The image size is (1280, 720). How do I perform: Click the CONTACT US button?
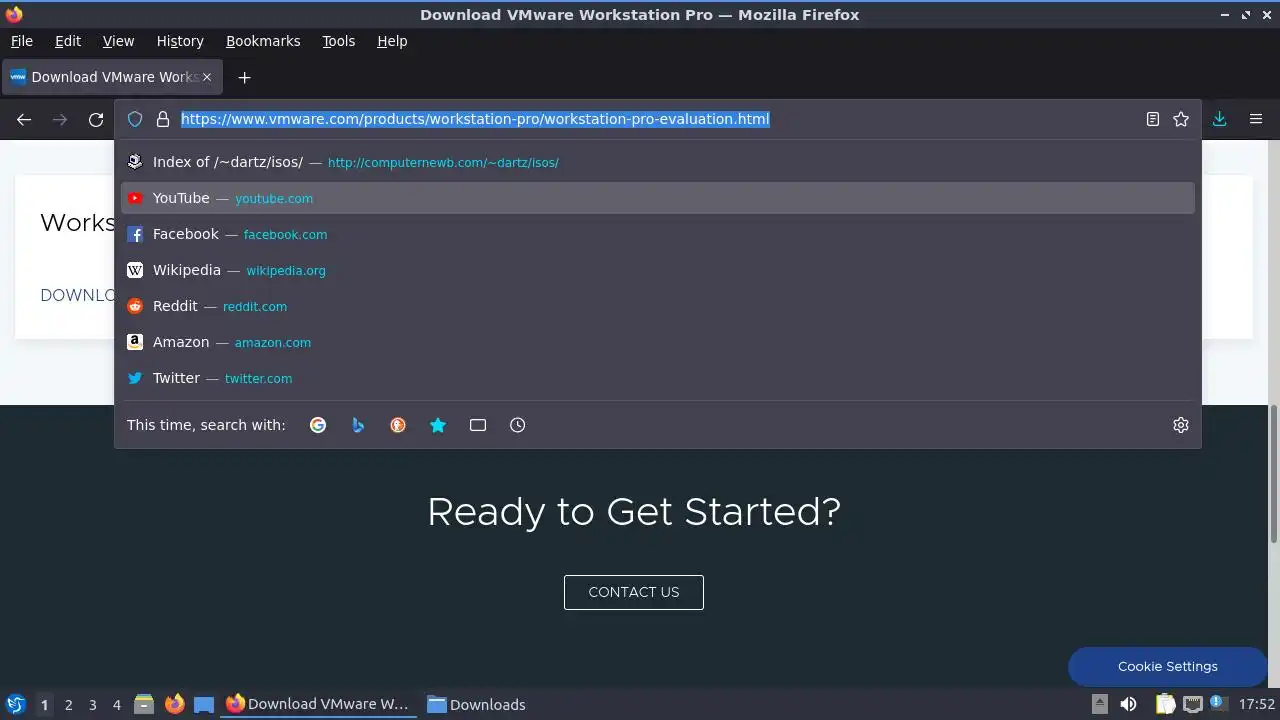coord(634,592)
